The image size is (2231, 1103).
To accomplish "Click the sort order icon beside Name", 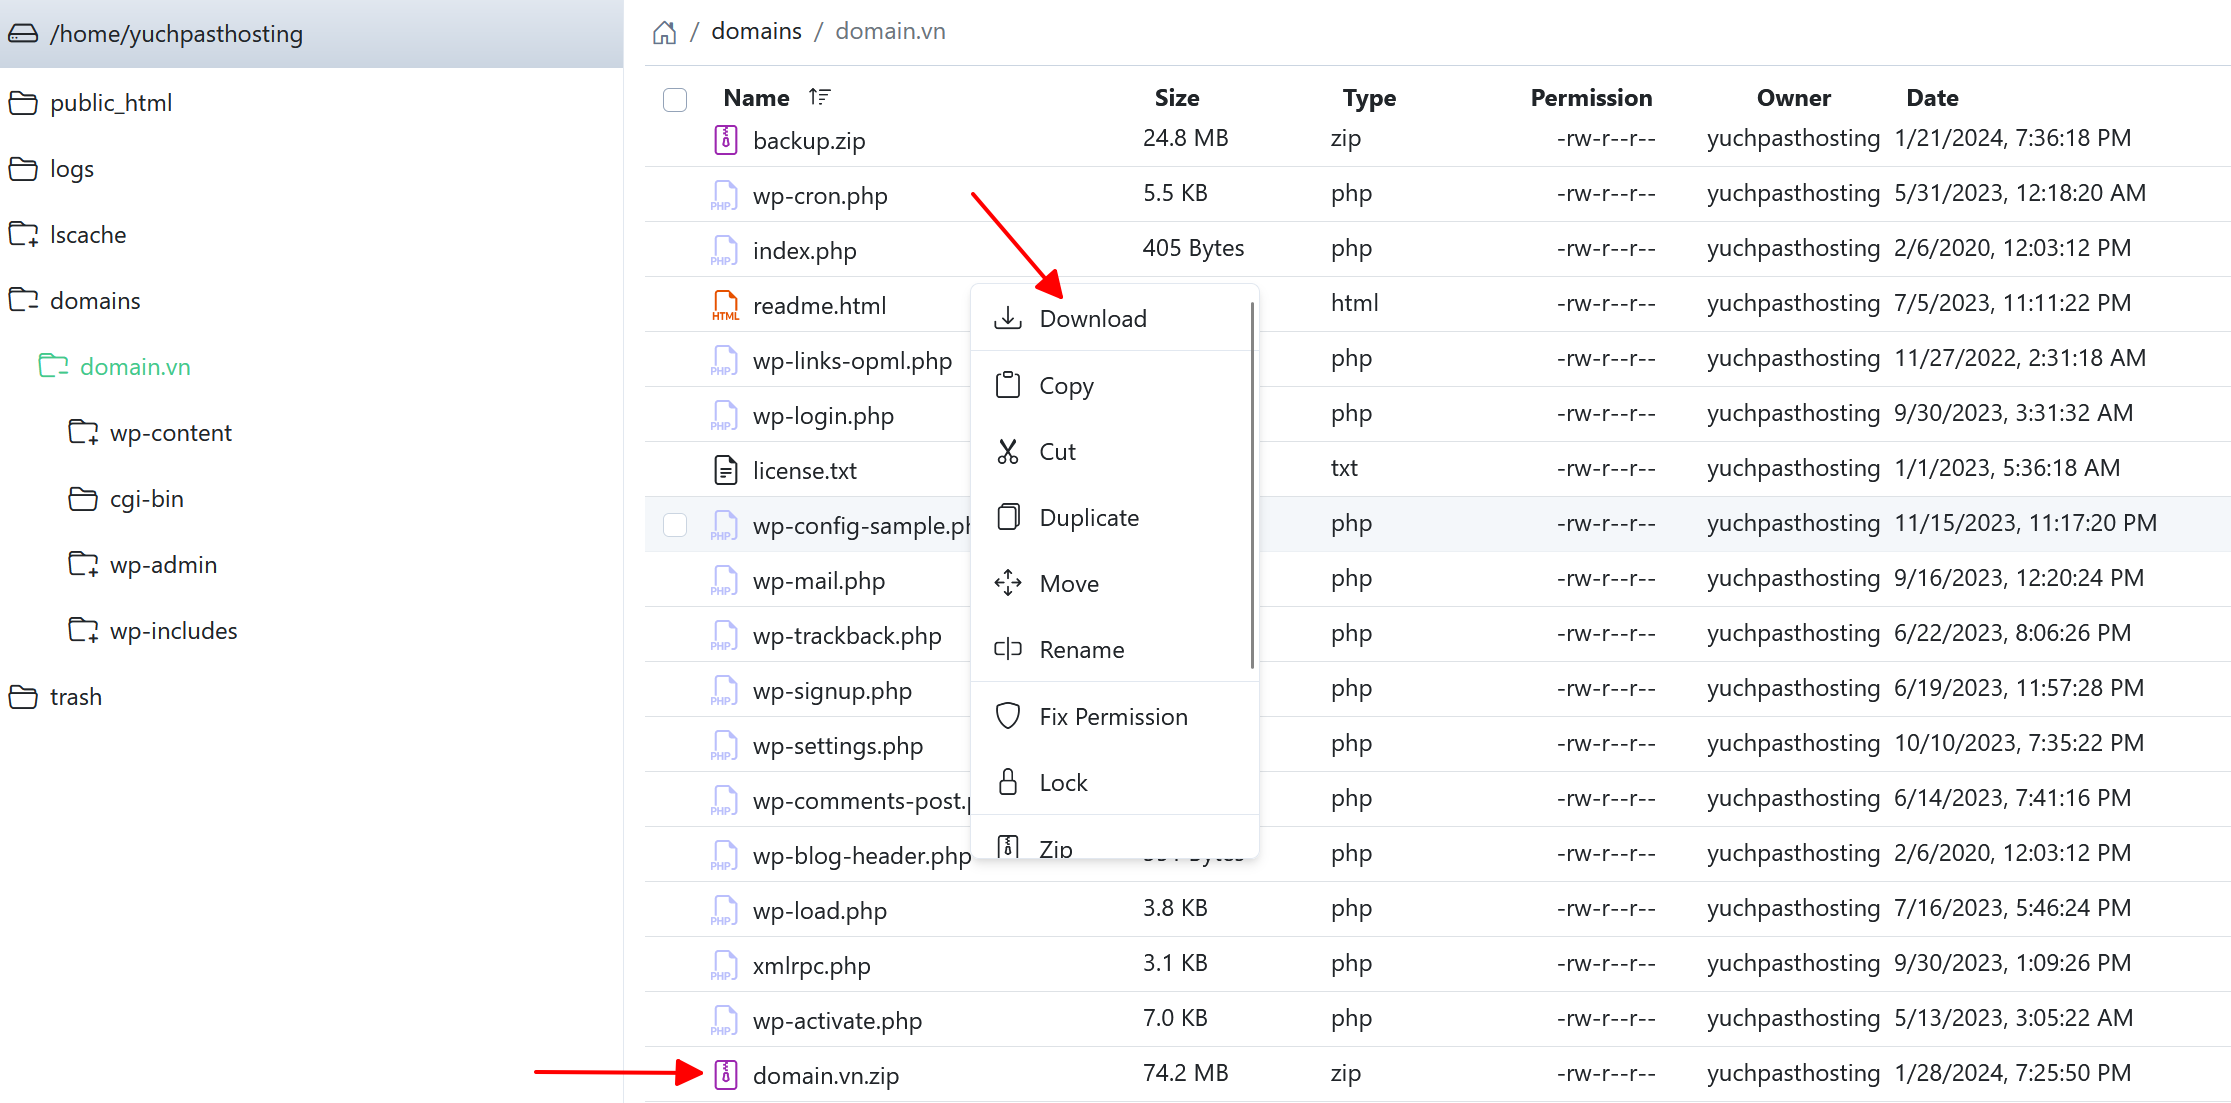I will 820,97.
